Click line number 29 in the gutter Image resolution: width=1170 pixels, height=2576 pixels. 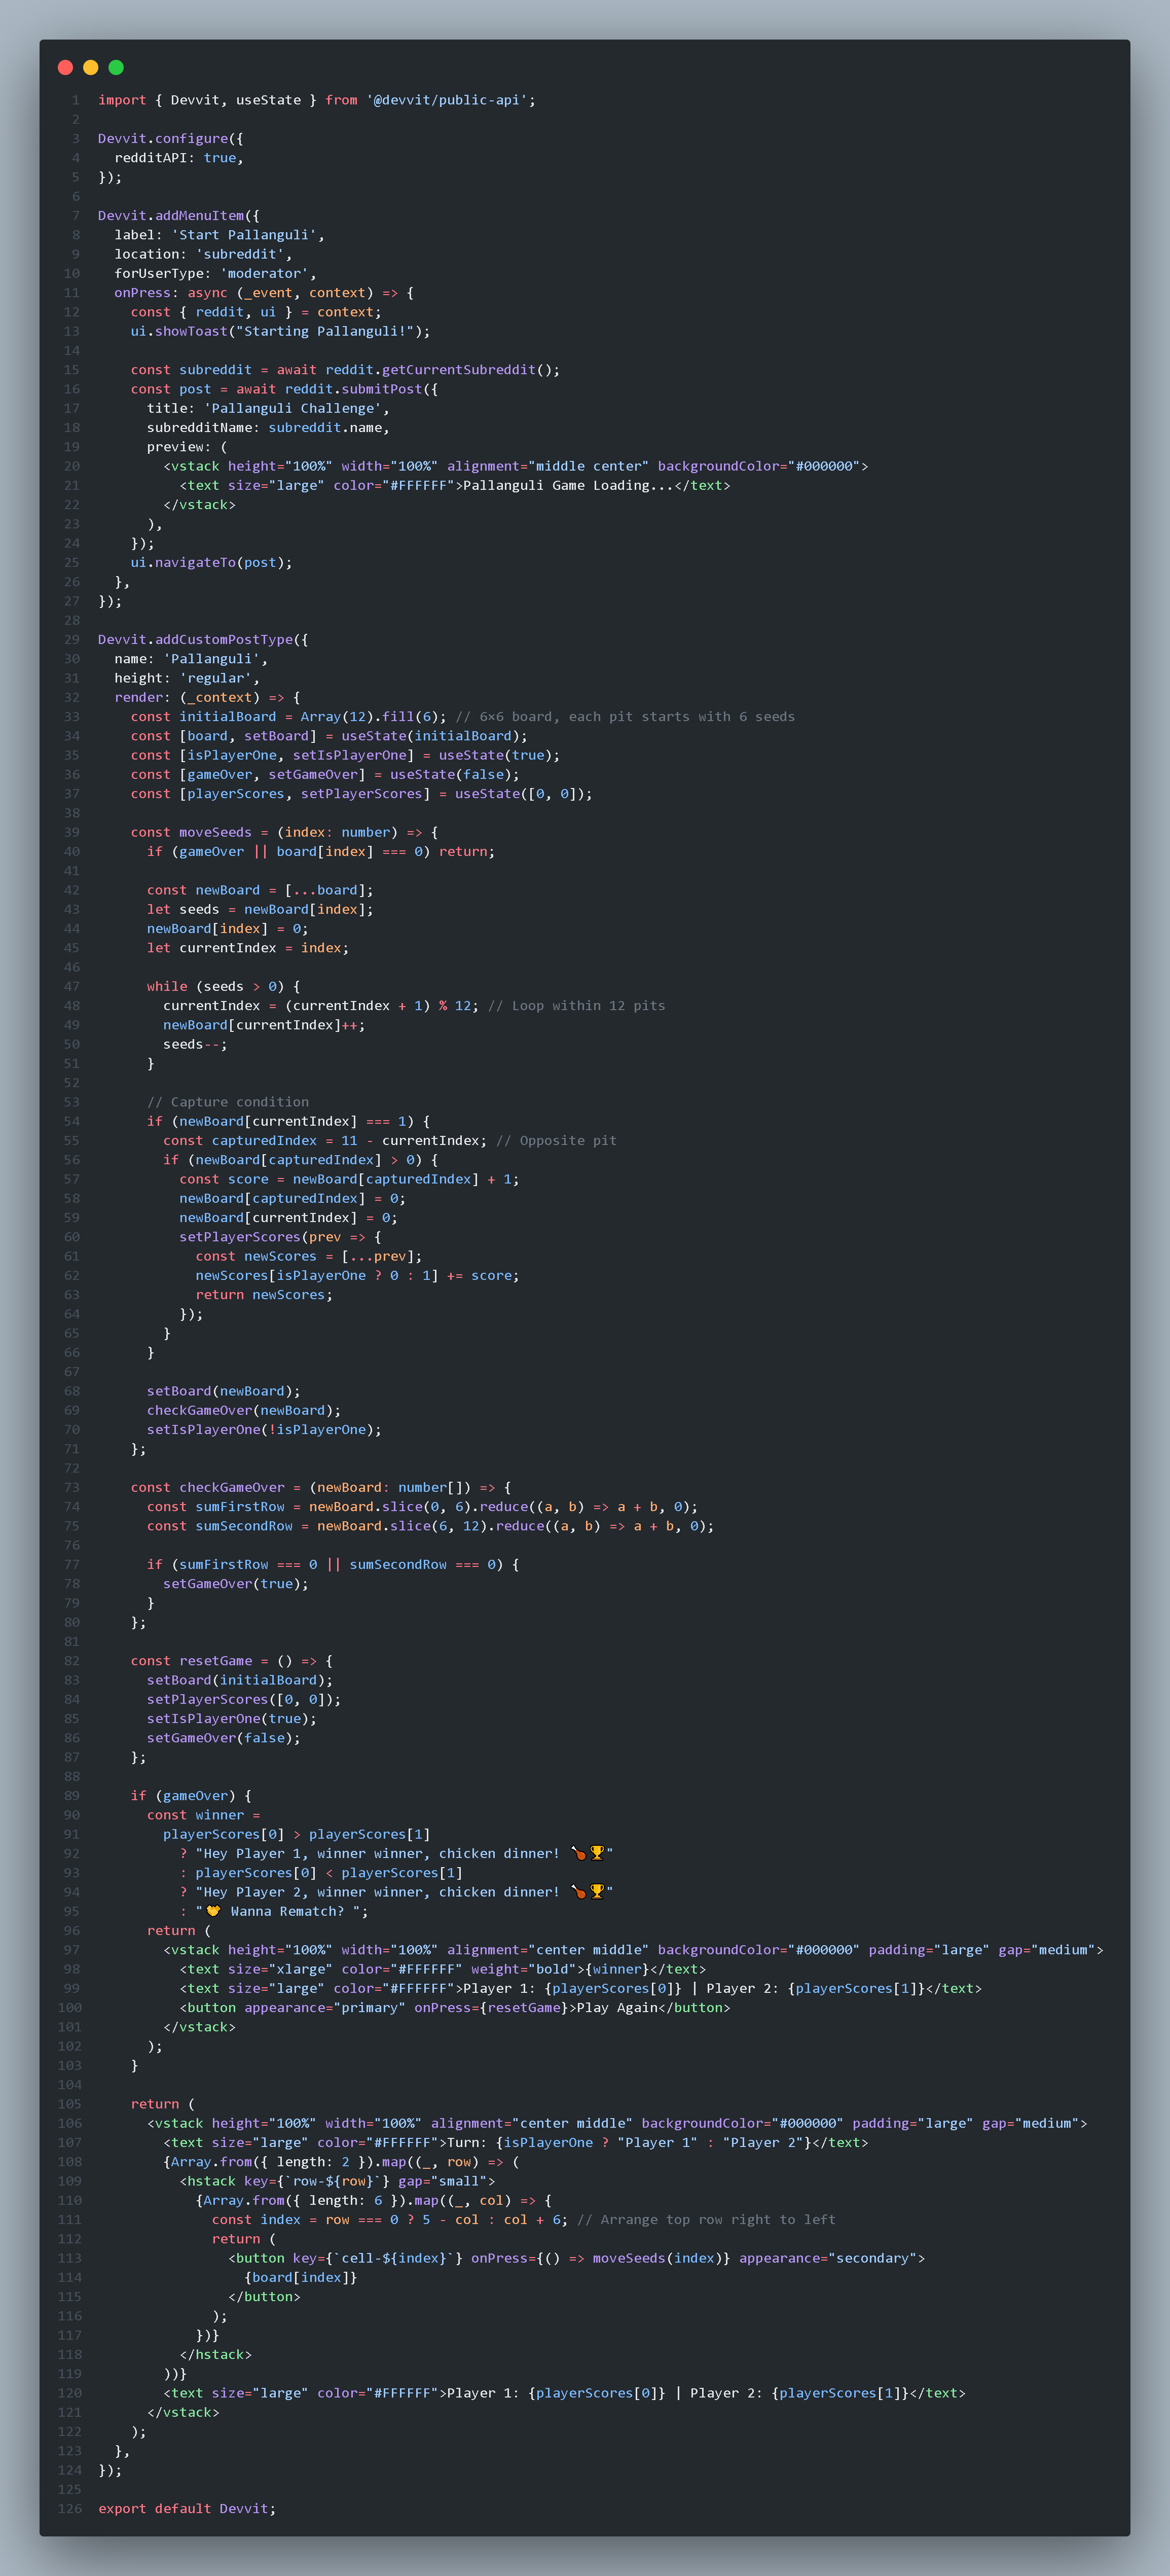[72, 640]
